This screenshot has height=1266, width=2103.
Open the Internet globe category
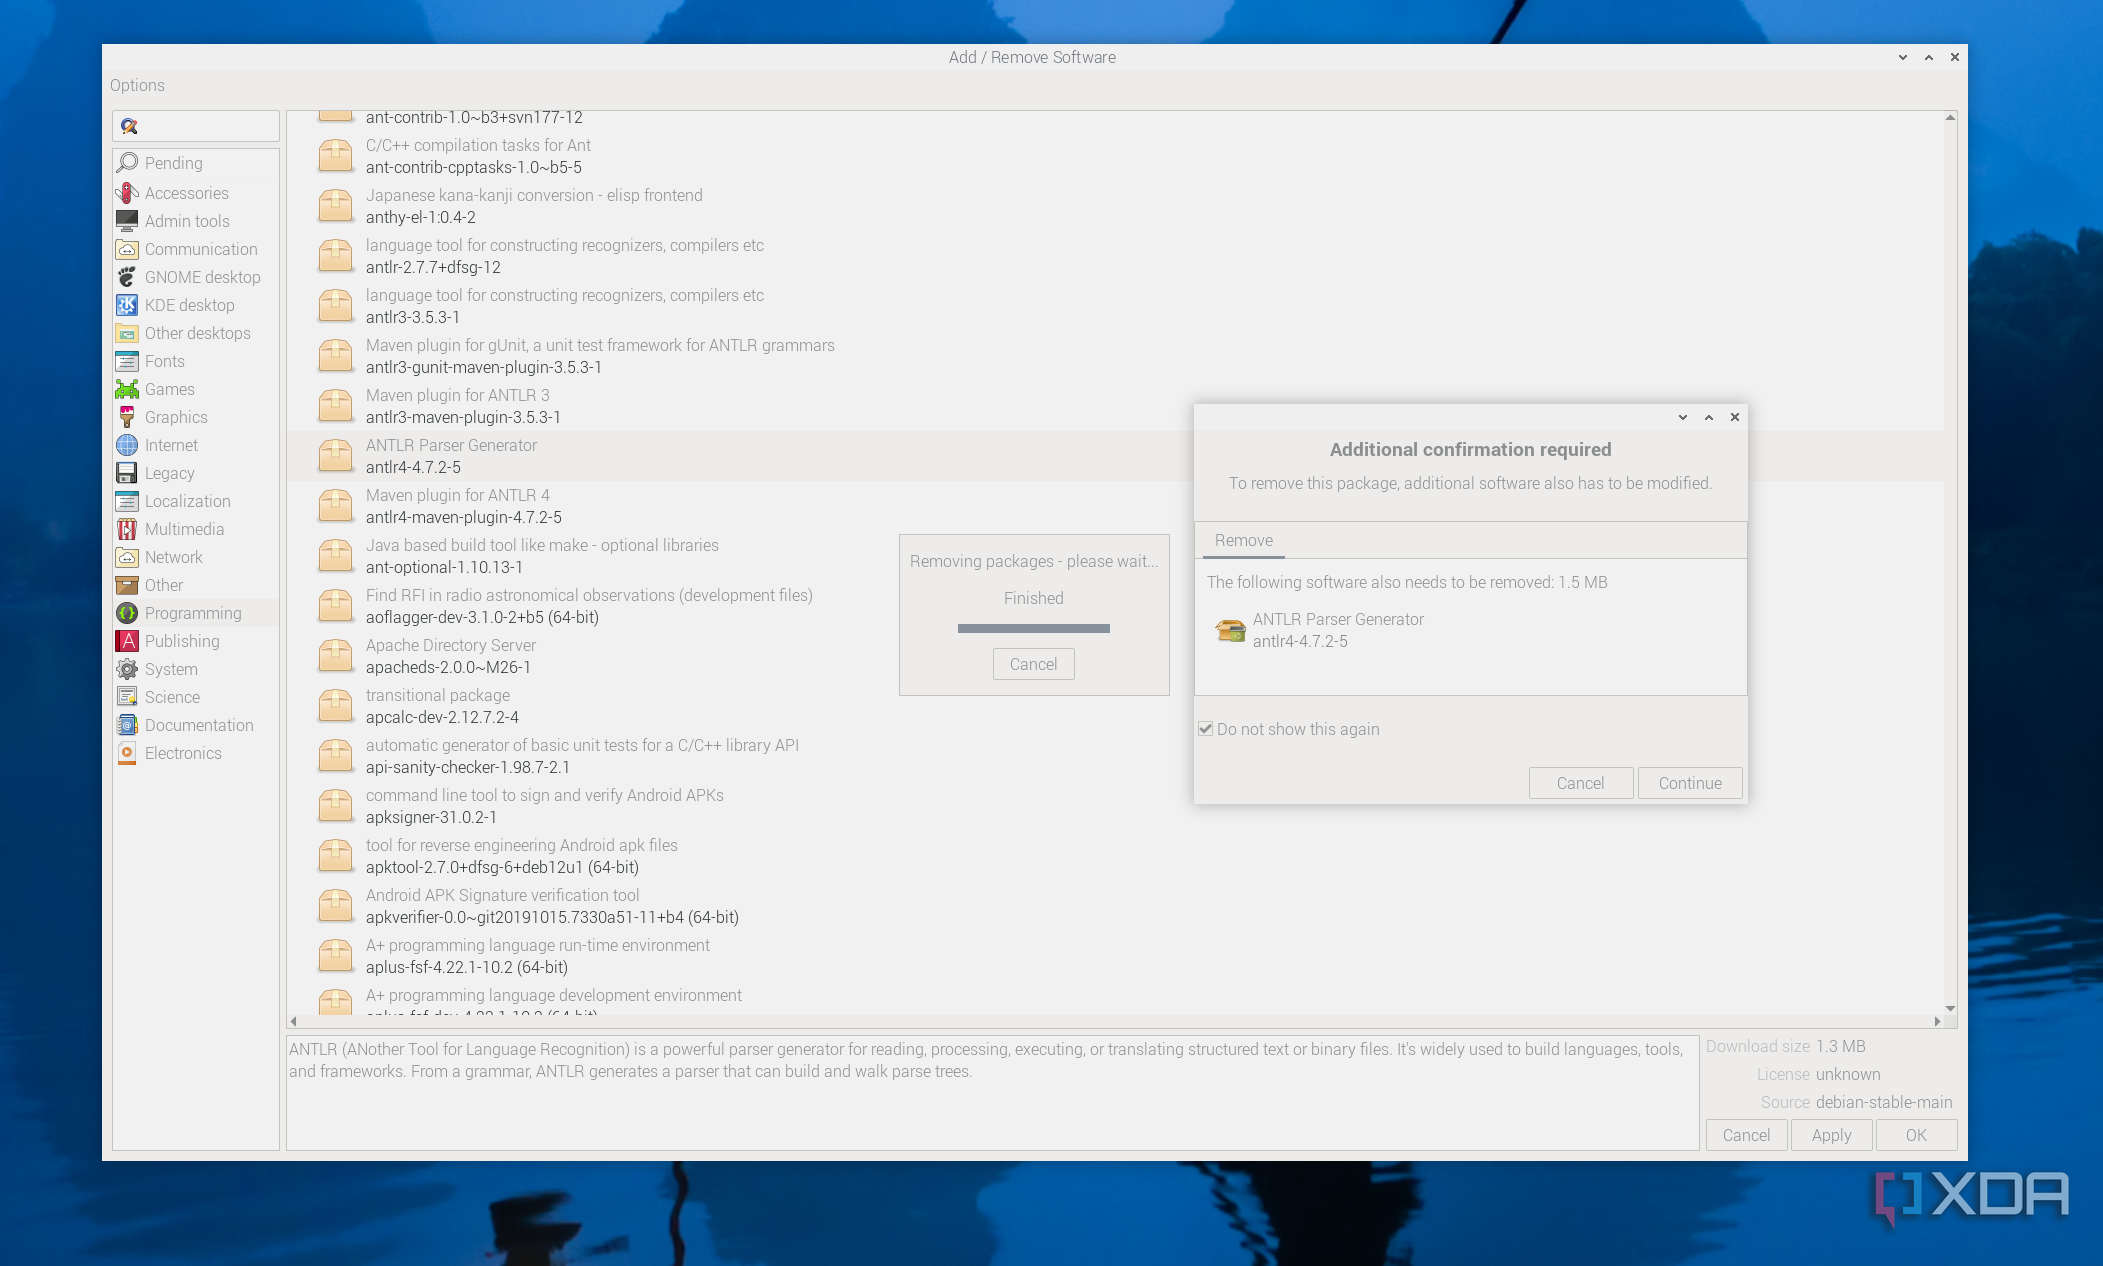127,445
